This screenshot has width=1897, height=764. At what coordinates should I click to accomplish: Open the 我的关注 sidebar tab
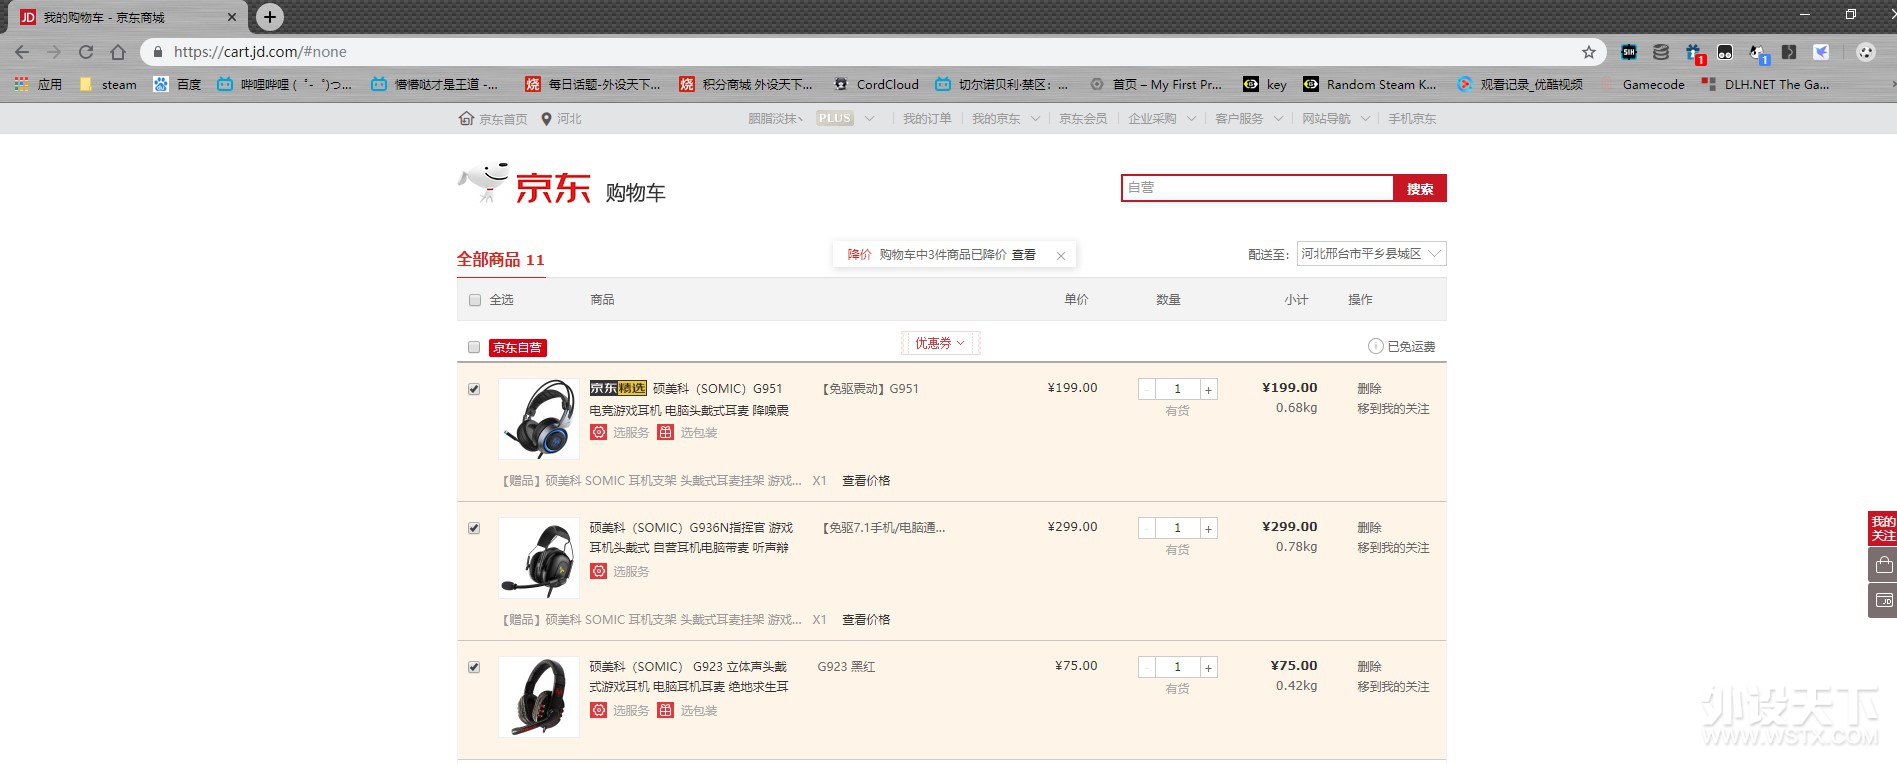[x=1883, y=528]
